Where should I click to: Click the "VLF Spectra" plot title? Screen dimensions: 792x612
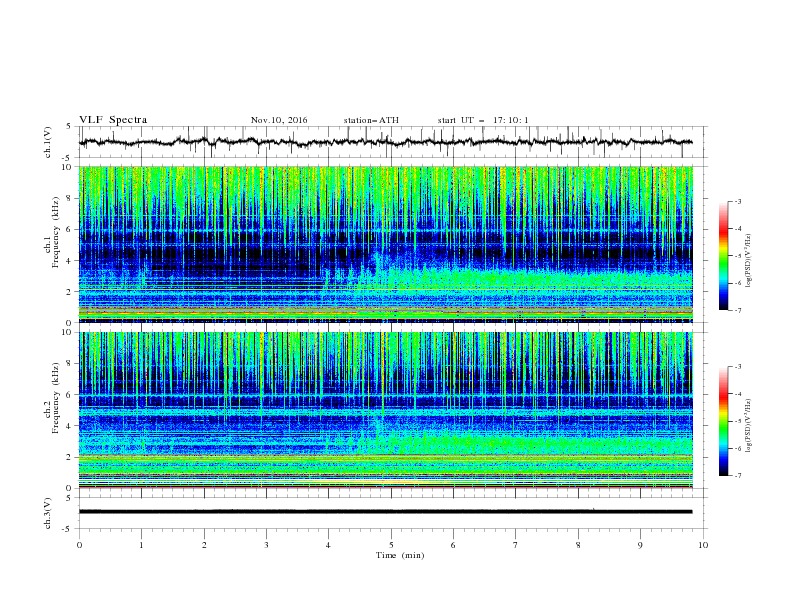113,120
